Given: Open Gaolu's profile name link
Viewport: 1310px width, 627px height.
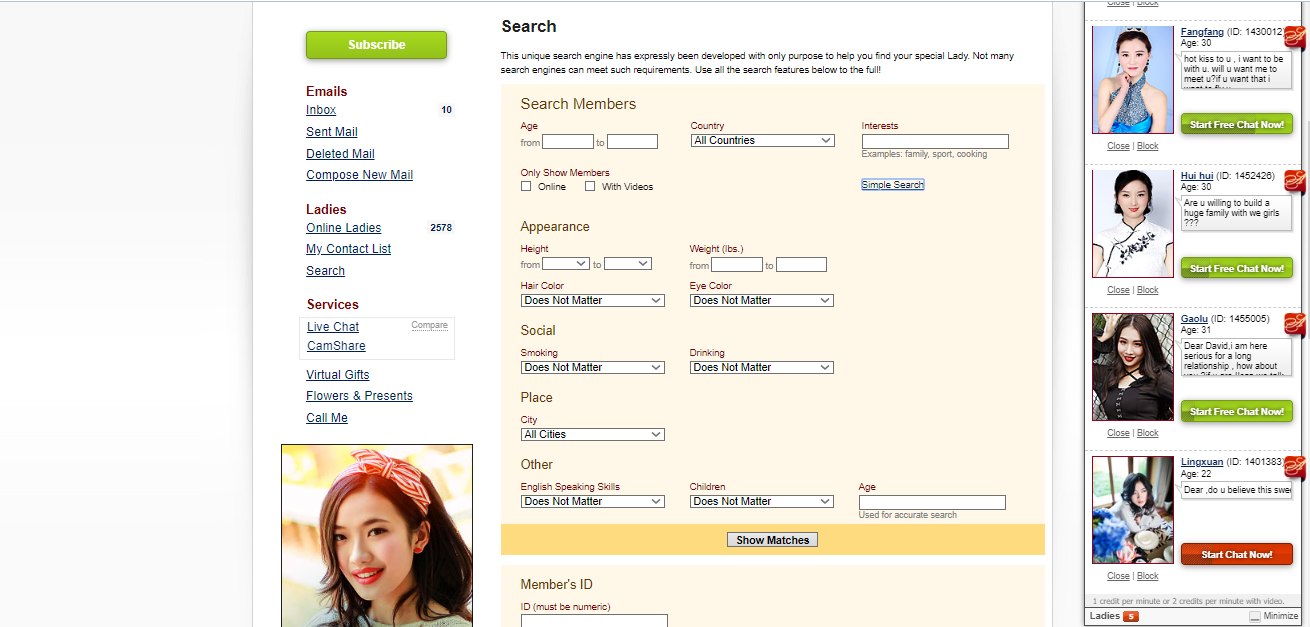Looking at the screenshot, I should (1194, 319).
